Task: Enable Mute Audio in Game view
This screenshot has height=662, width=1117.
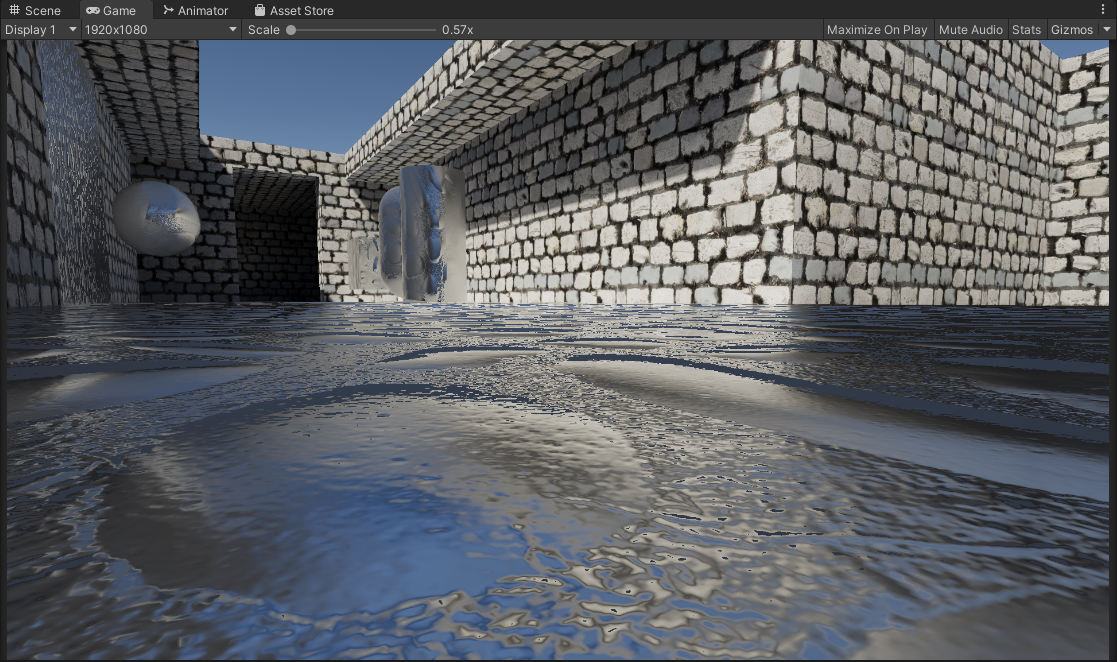Action: pyautogui.click(x=970, y=30)
